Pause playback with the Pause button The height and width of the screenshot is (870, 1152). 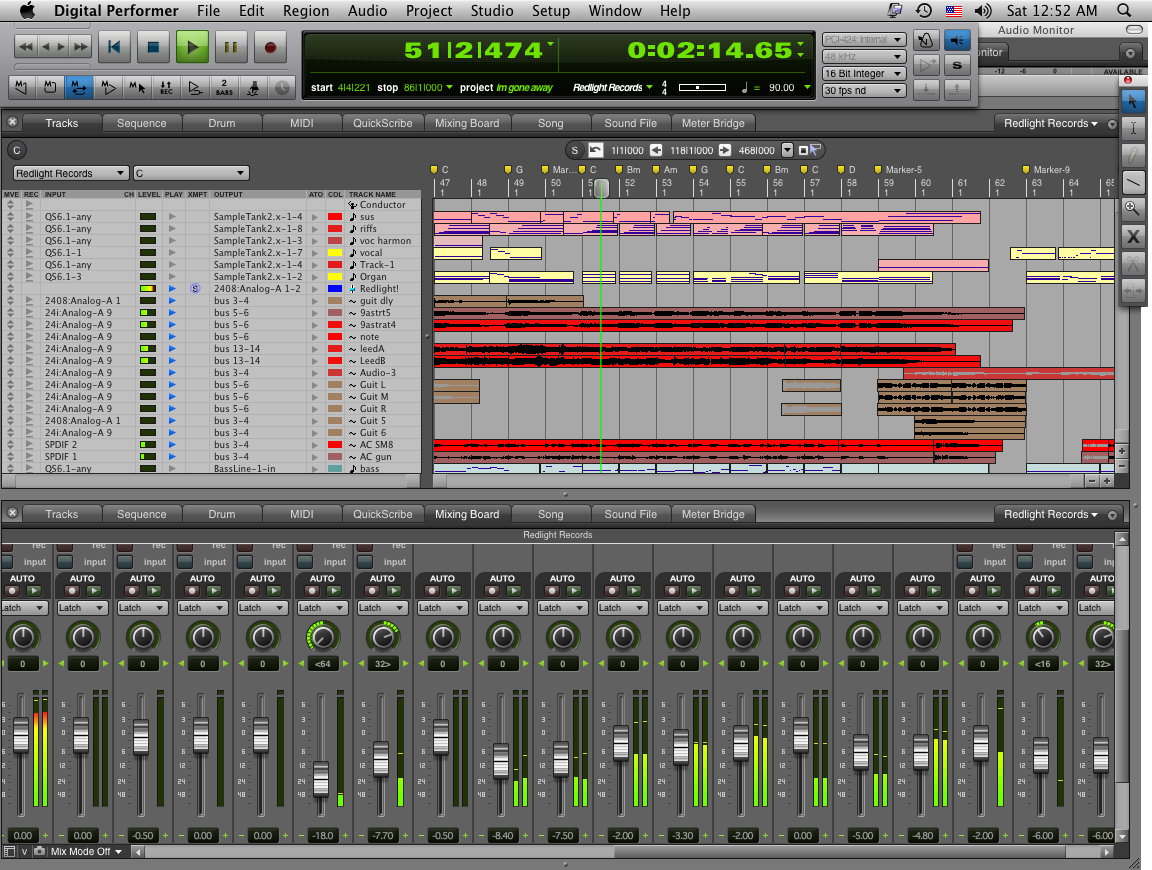[x=231, y=47]
